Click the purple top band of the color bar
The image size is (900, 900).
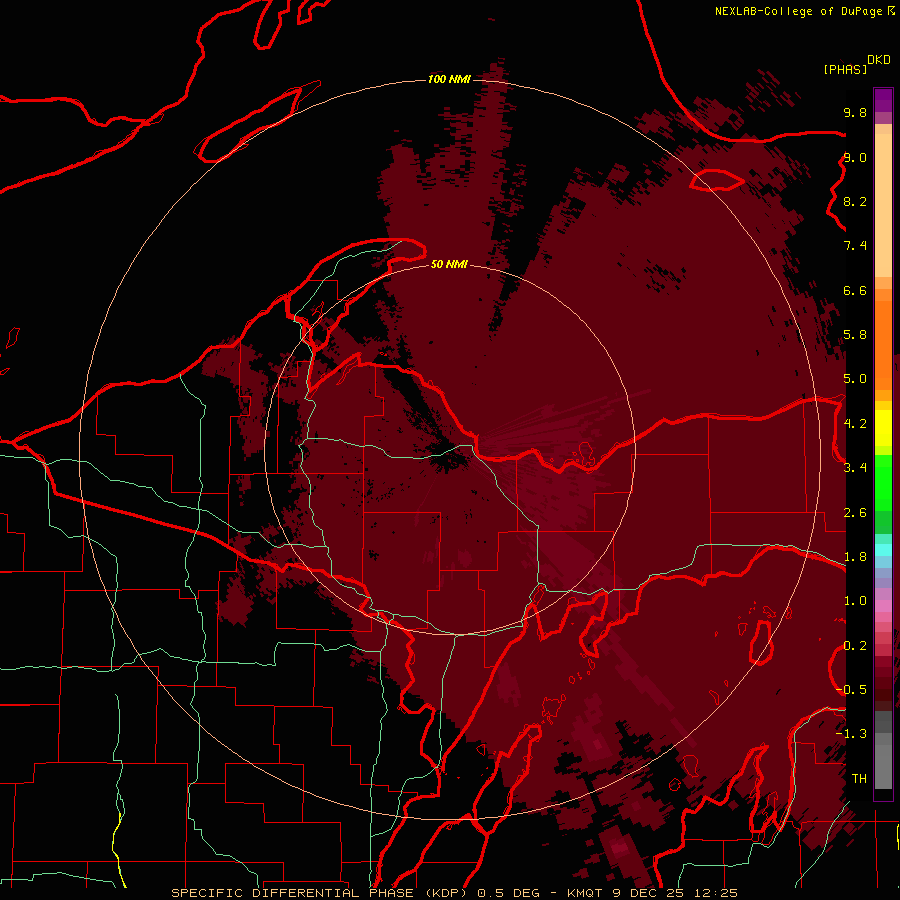(x=883, y=100)
